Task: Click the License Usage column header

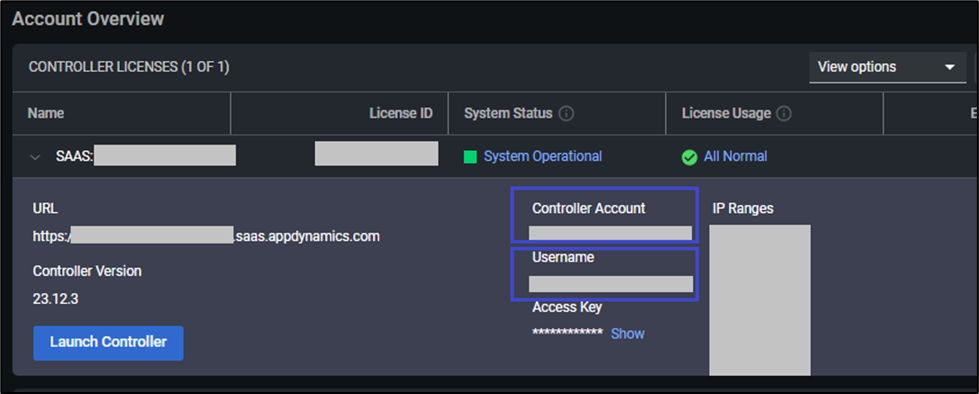Action: (x=726, y=114)
